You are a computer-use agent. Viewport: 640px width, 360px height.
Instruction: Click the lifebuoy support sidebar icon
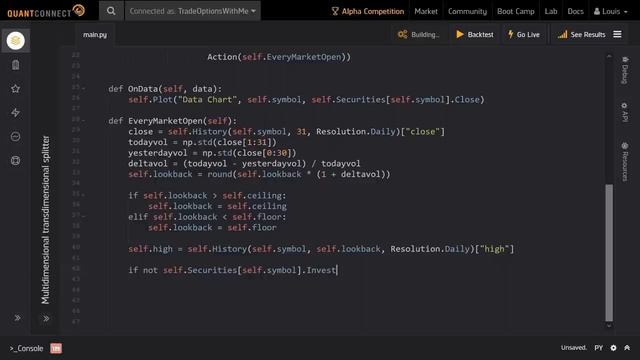(16, 160)
